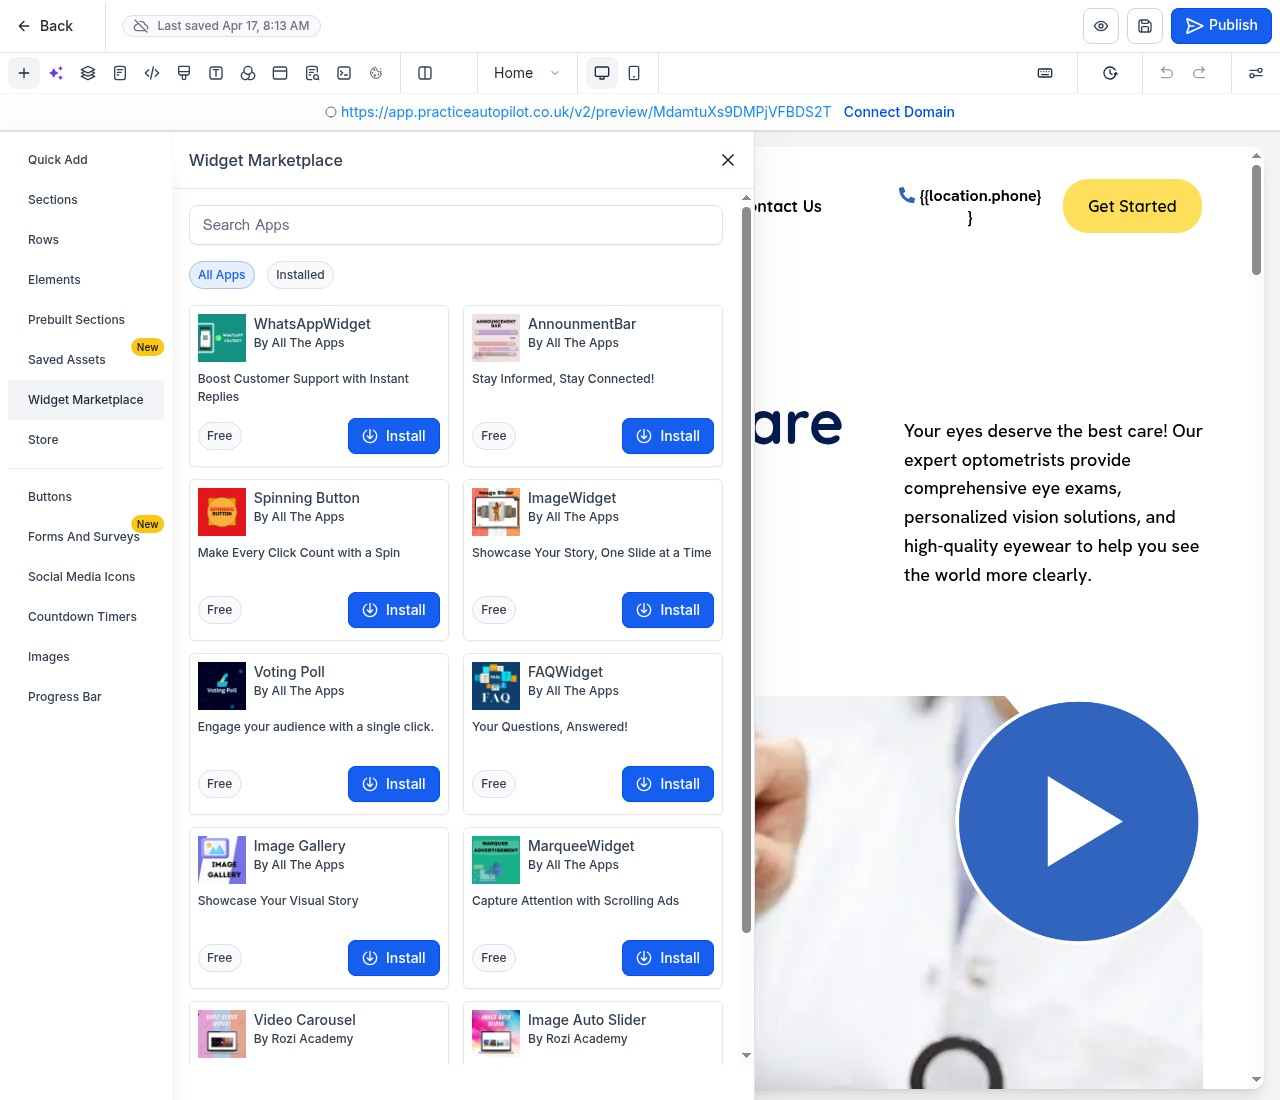Open Store in sidebar
This screenshot has height=1100, width=1280.
click(x=86, y=440)
